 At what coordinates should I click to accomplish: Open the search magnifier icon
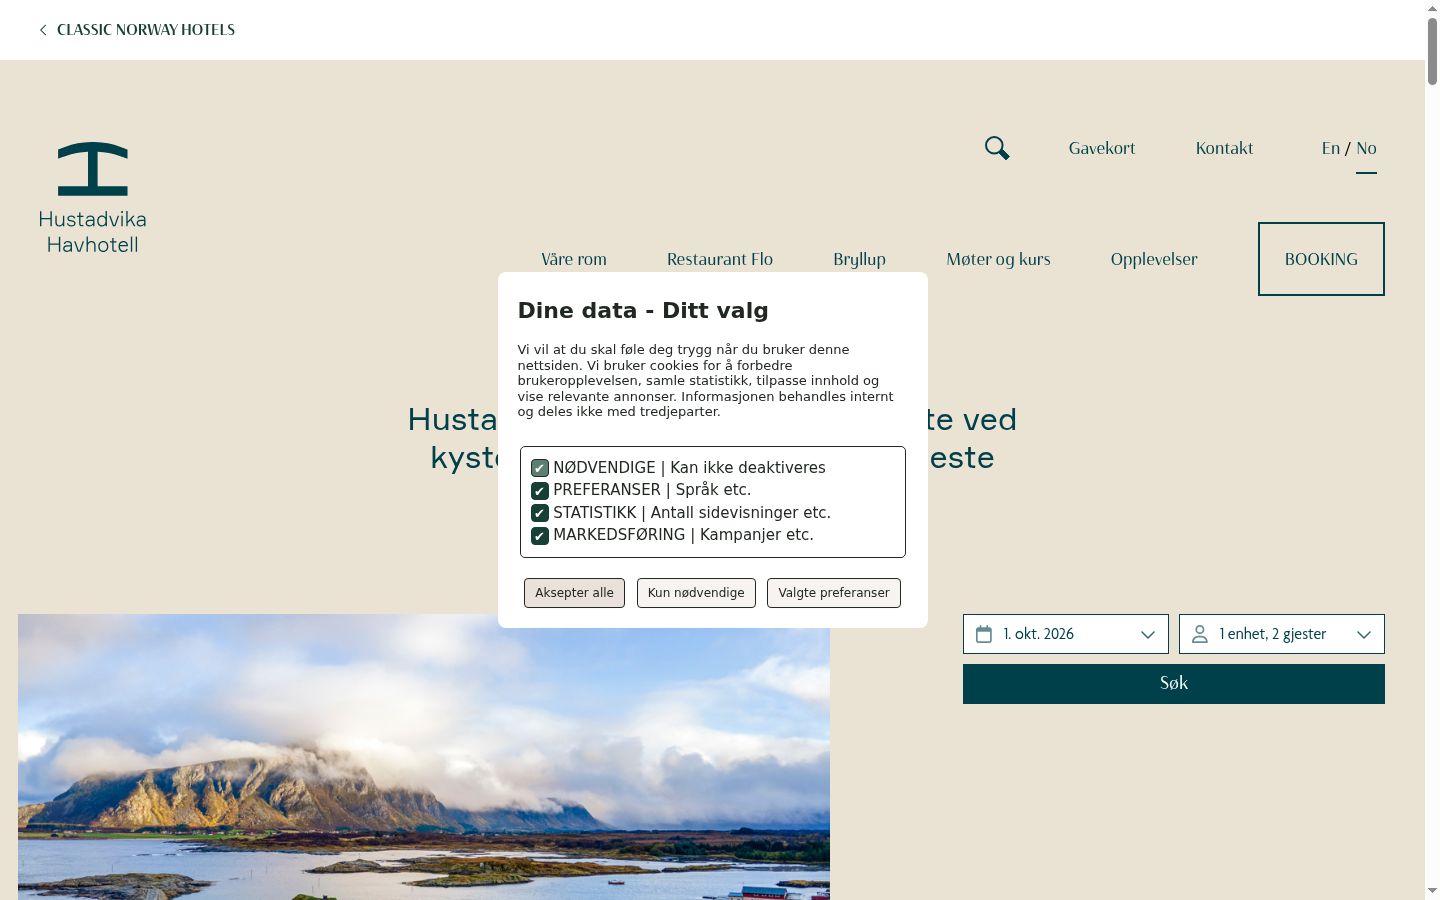click(997, 148)
